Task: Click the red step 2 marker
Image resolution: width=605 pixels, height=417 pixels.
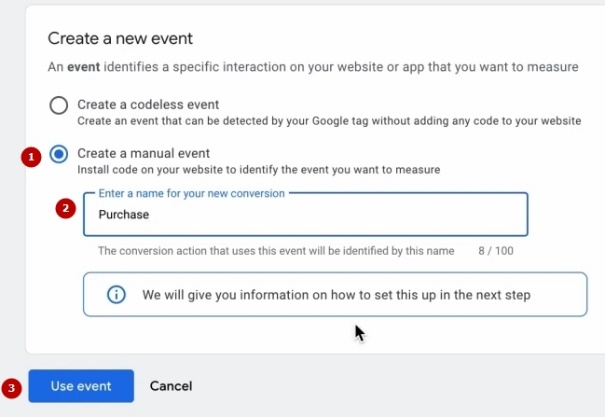Action: click(66, 209)
